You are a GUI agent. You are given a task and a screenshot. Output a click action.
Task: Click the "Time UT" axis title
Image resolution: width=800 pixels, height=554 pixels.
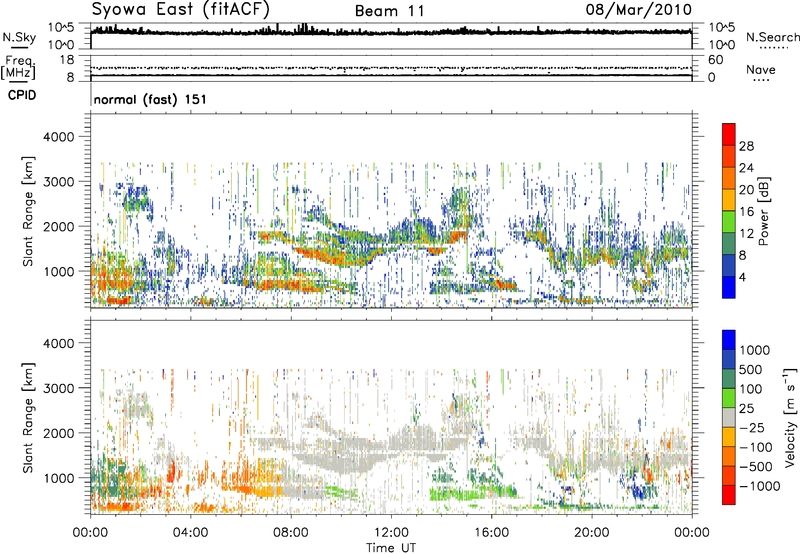pos(391,548)
